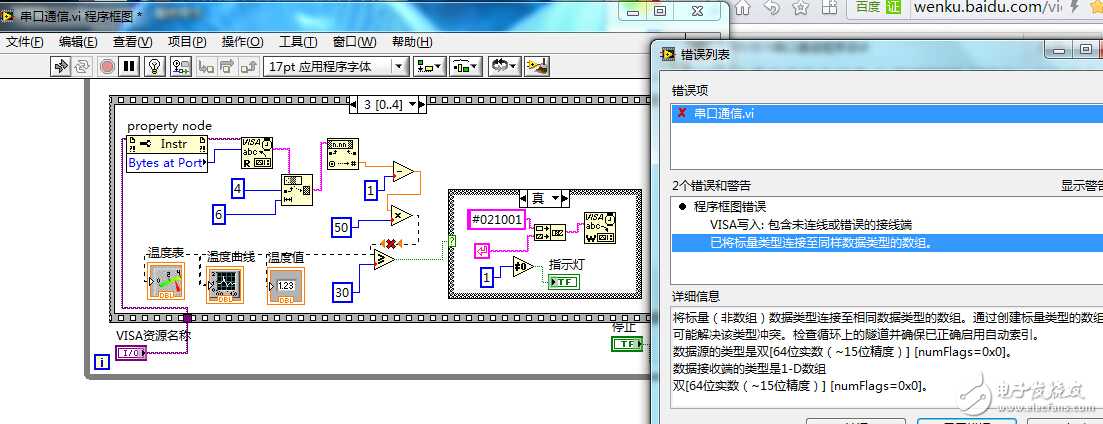Open the 17pt 应用程序字体 font dropdown
This screenshot has width=1103, height=424.
pos(336,66)
